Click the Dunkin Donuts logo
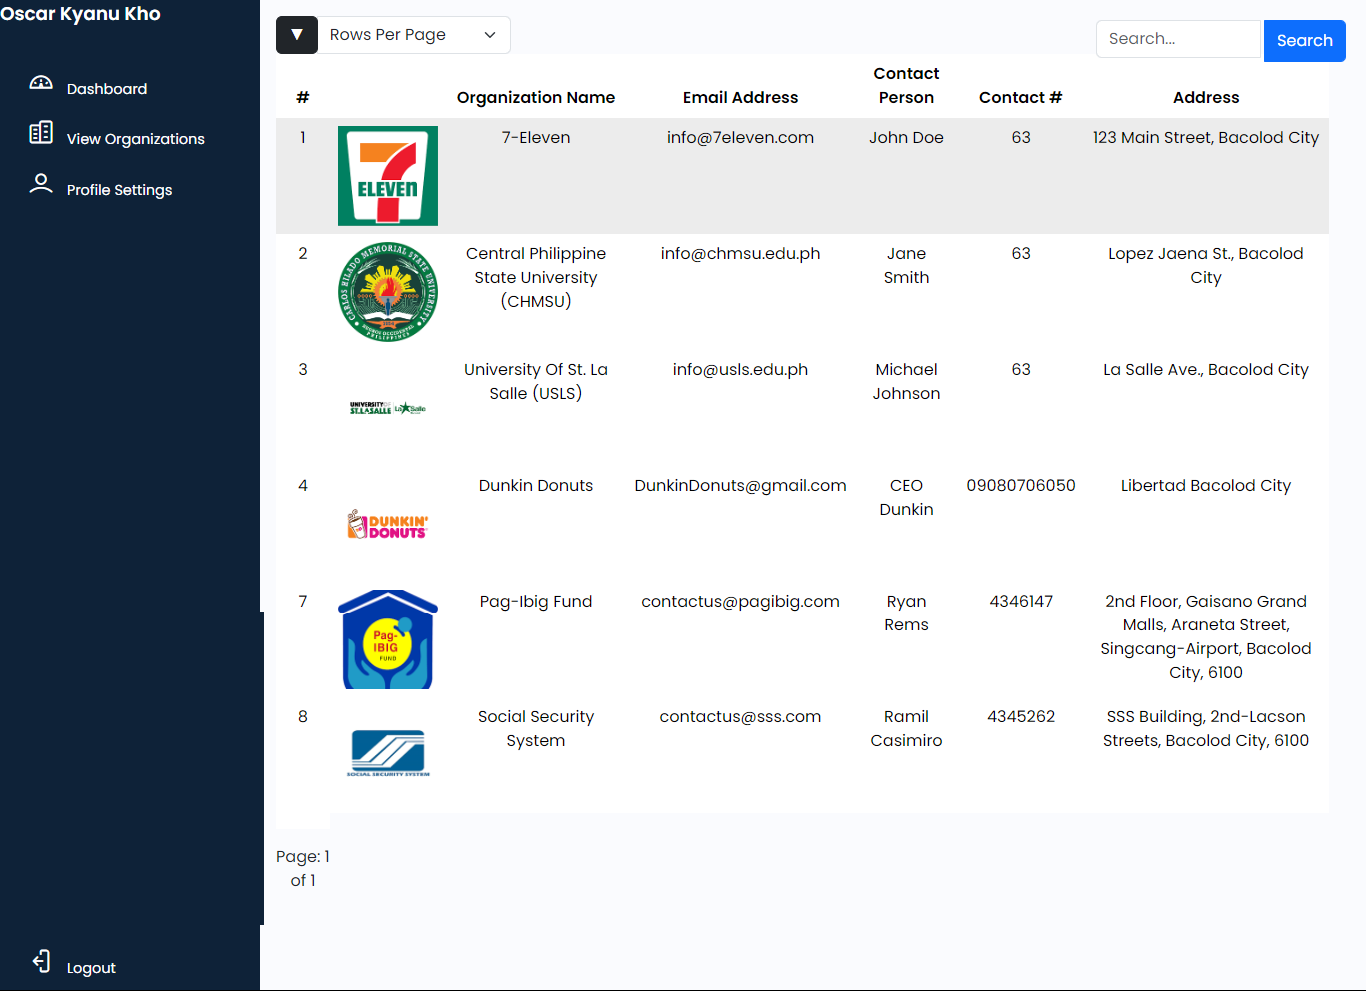Image resolution: width=1366 pixels, height=991 pixels. 388,524
